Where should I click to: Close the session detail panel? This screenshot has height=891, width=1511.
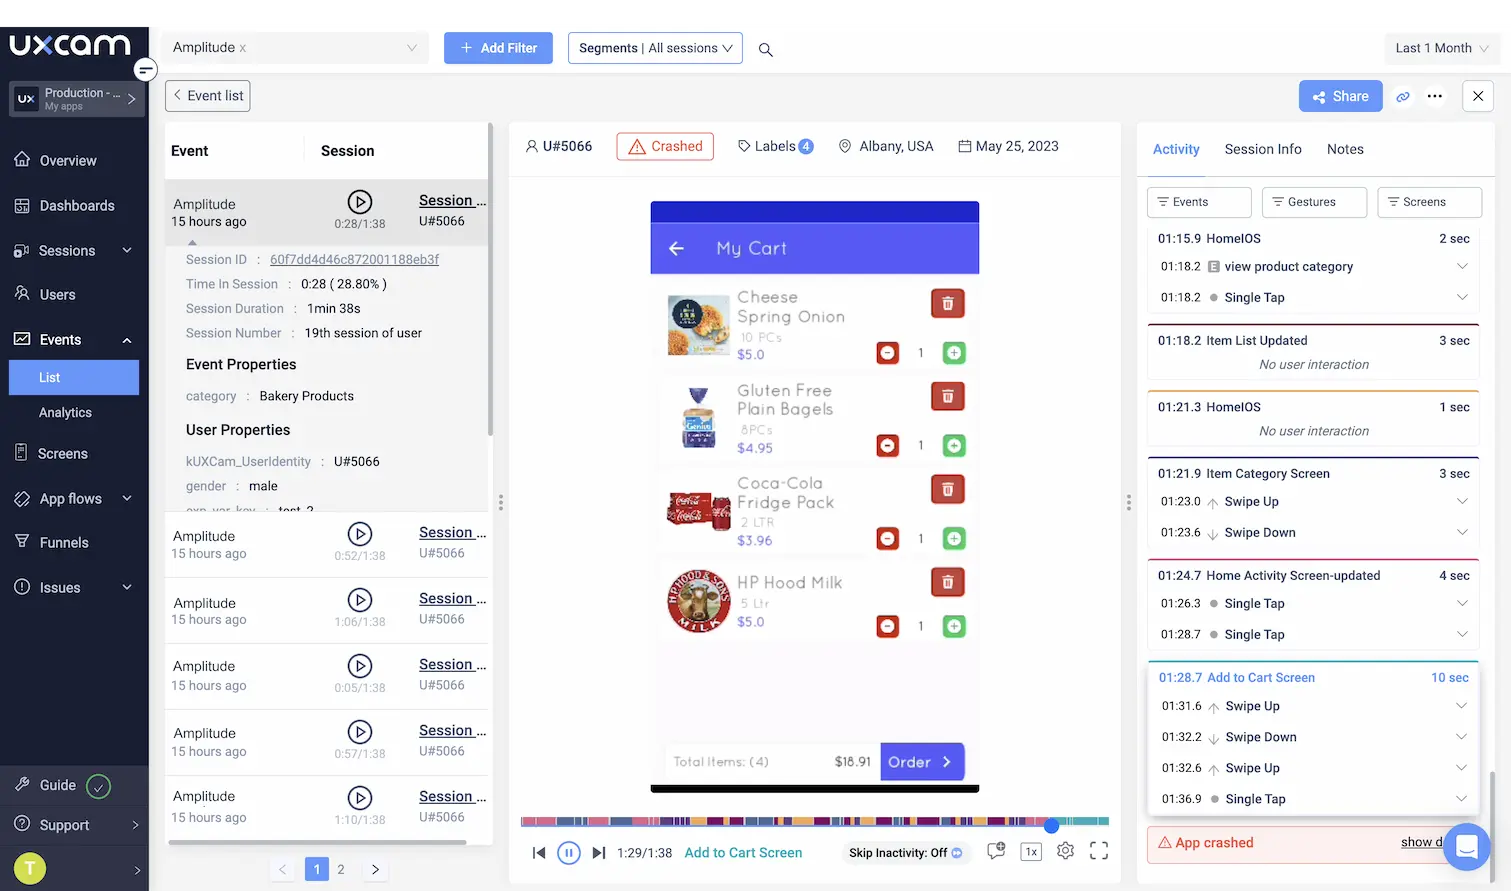tap(1478, 96)
